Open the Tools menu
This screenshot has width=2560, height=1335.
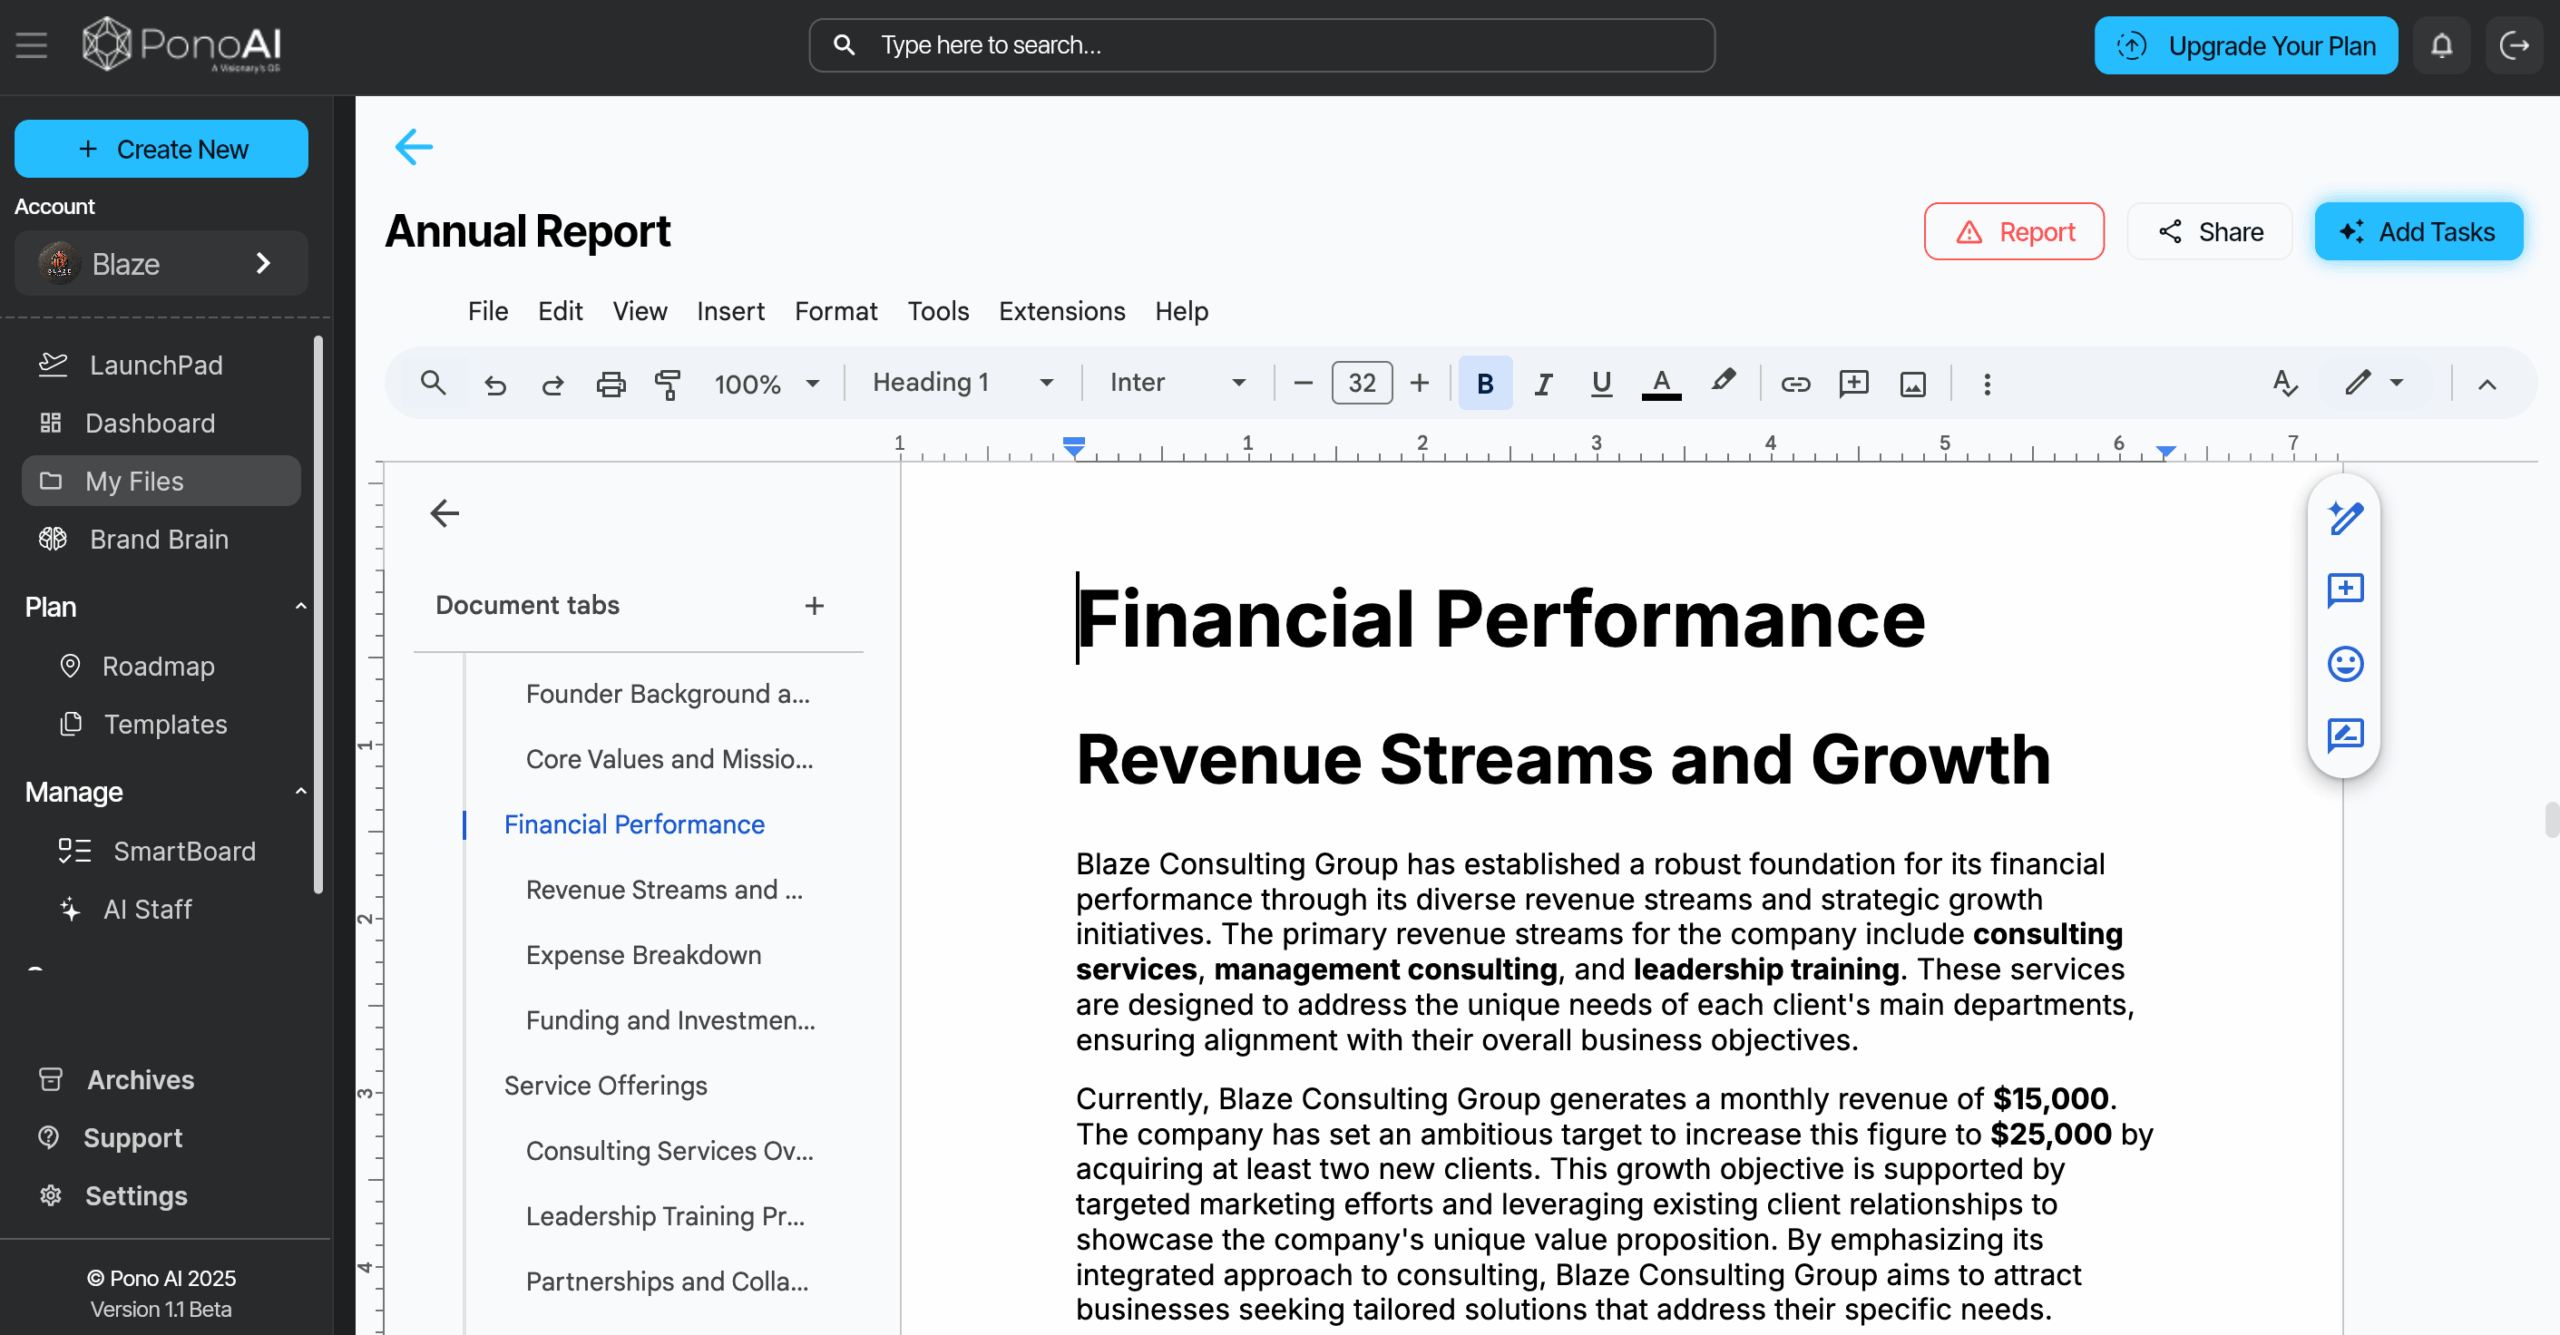coord(938,311)
